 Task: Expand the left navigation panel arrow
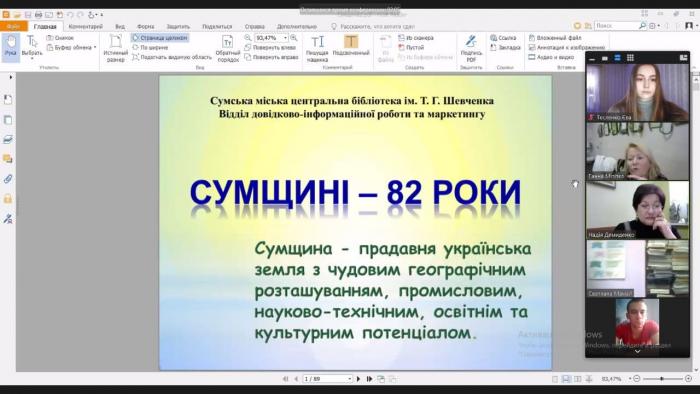tap(10, 77)
